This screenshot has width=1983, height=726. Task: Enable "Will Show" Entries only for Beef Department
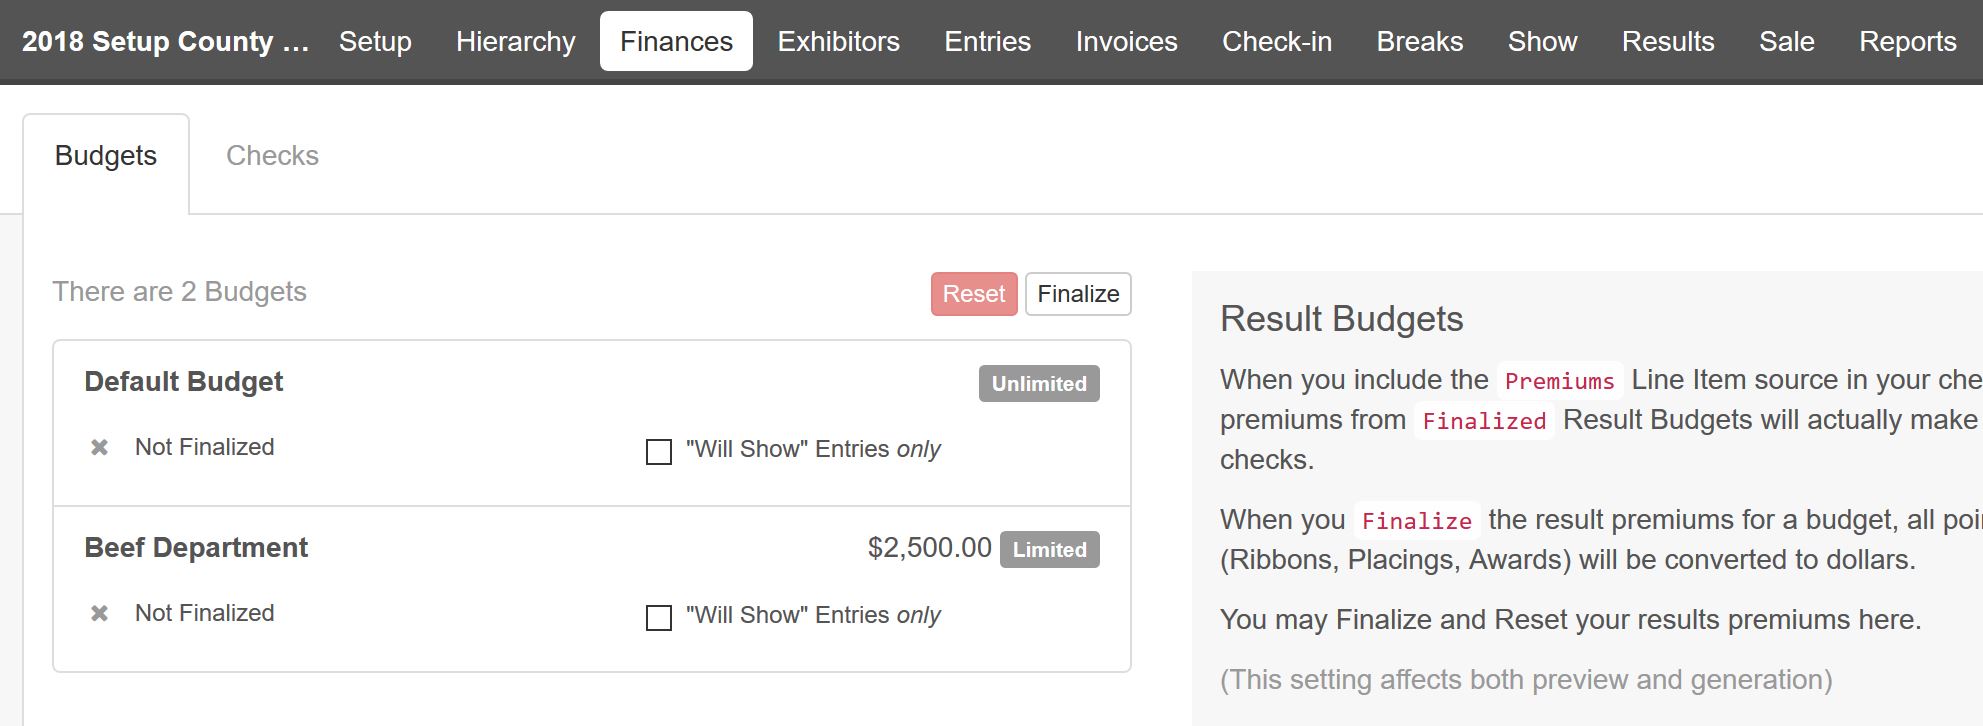pyautogui.click(x=658, y=618)
